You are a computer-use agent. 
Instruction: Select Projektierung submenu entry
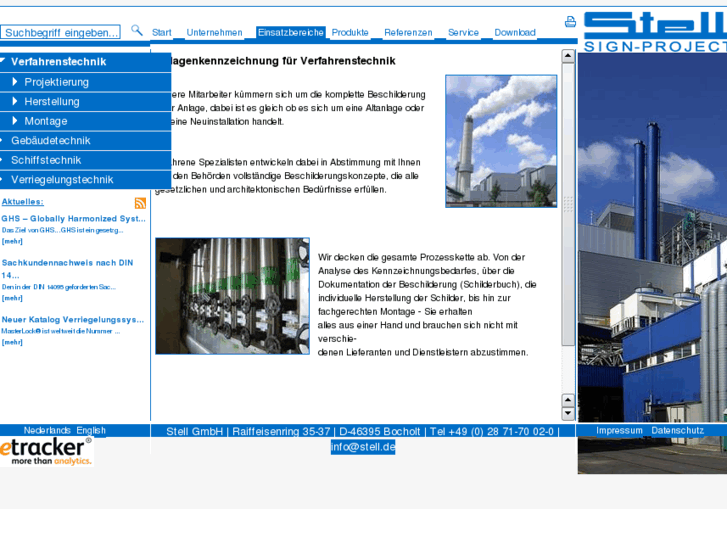pos(57,82)
